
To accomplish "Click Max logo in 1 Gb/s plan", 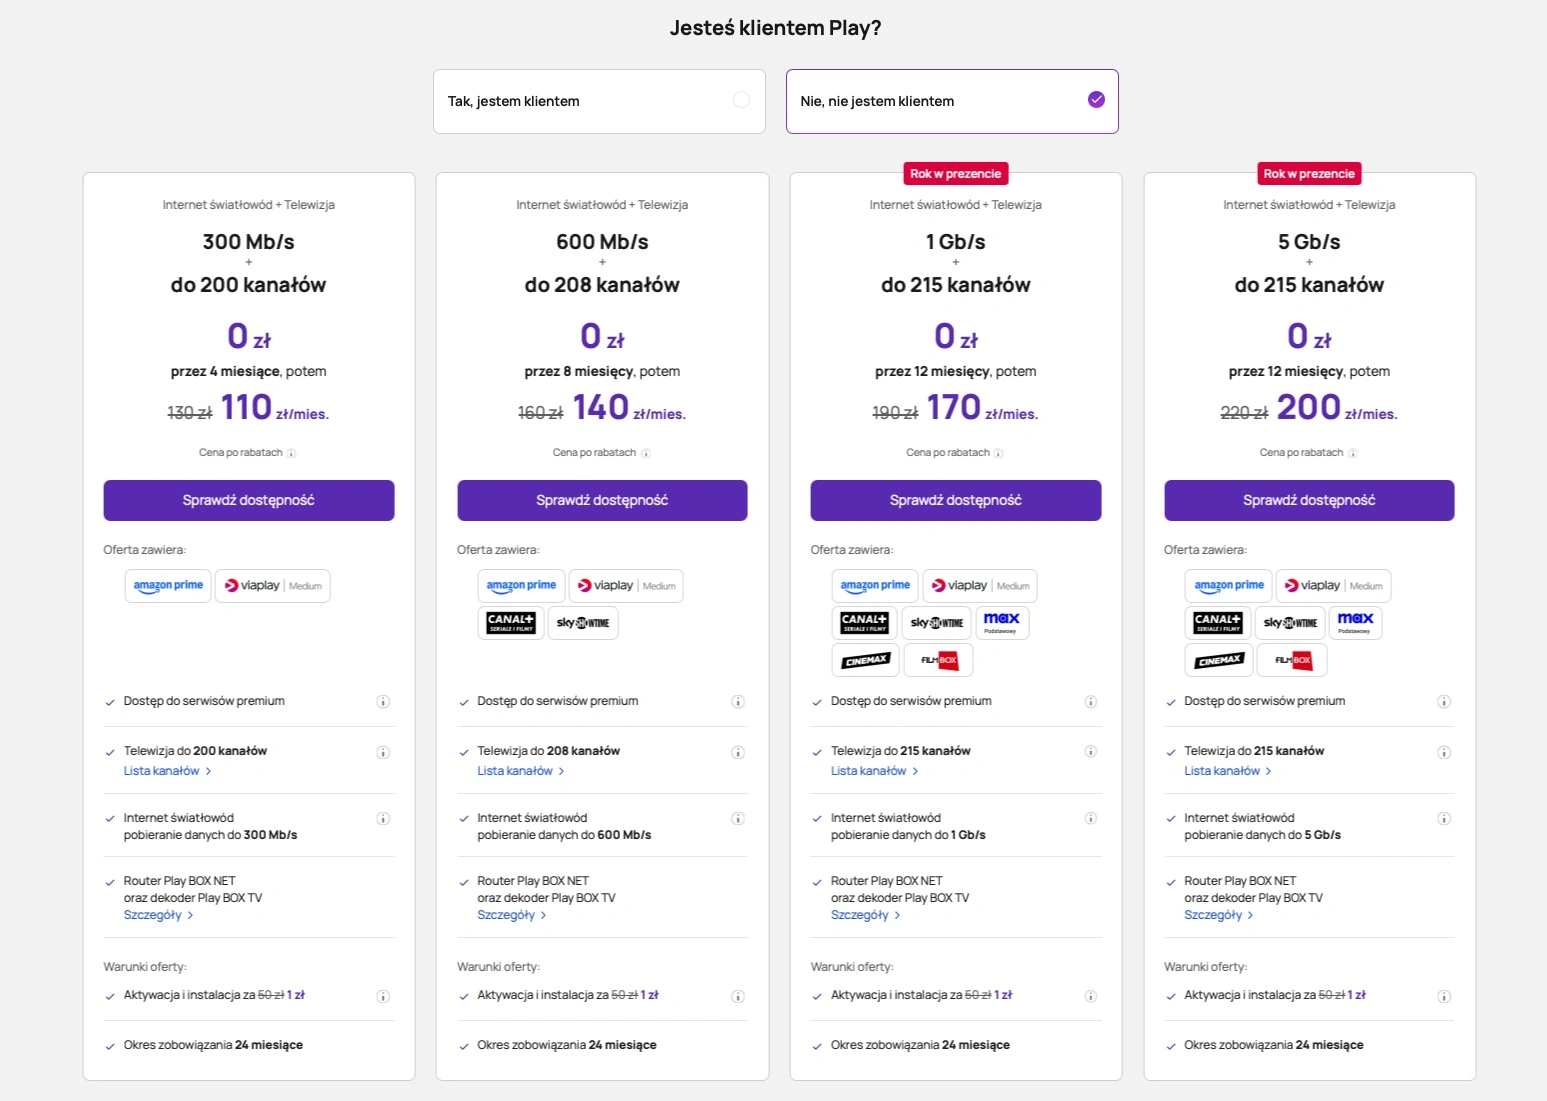I will pos(1001,623).
